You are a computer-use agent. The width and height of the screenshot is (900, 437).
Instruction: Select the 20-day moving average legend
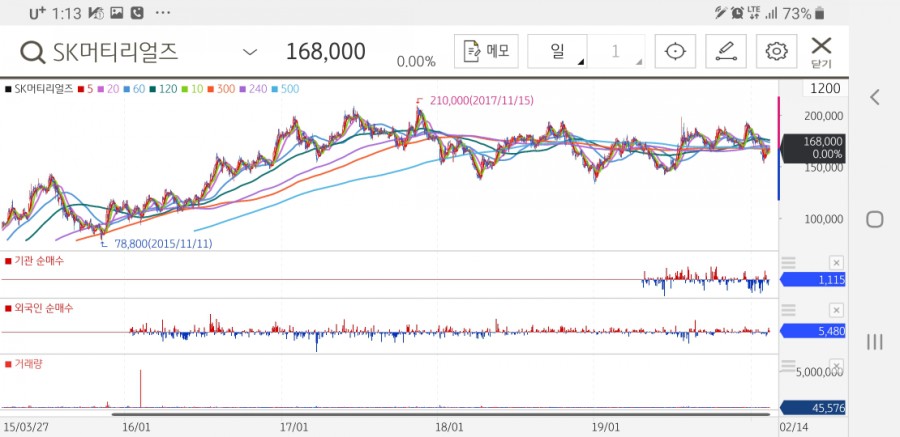click(x=106, y=89)
